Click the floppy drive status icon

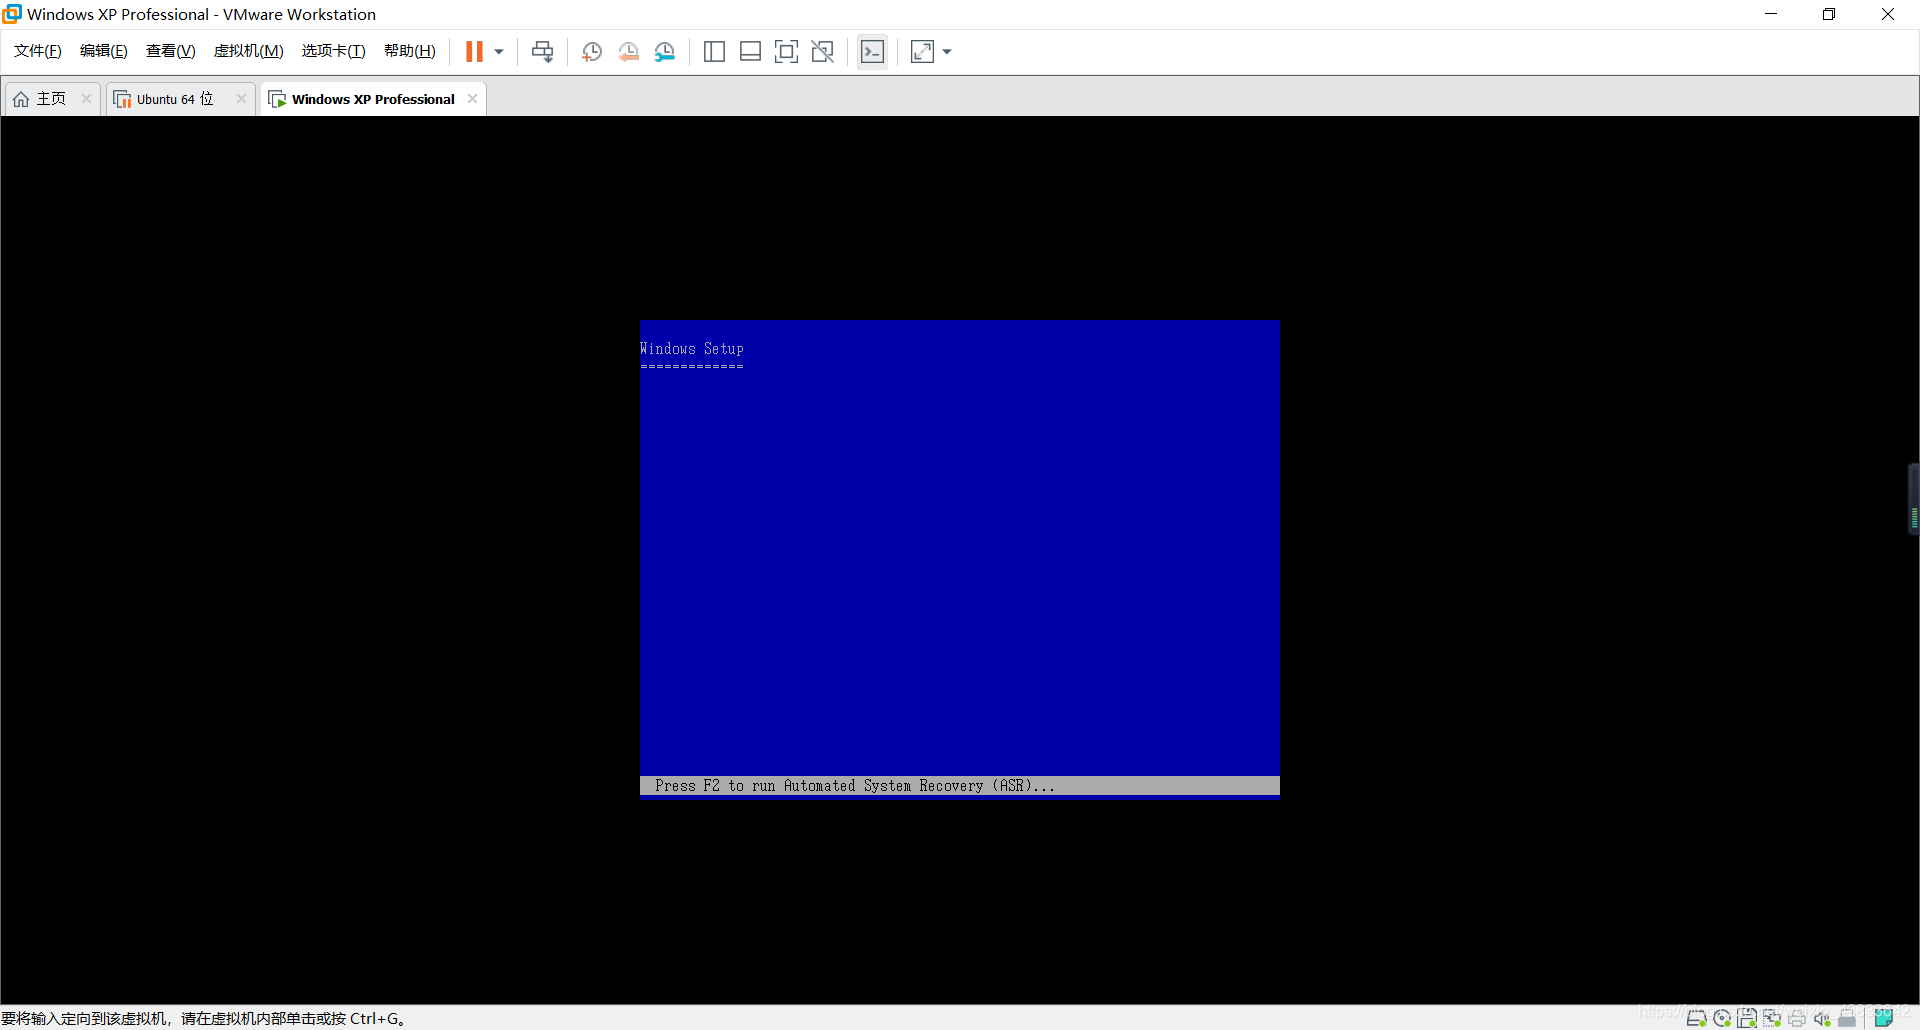pos(1747,1018)
